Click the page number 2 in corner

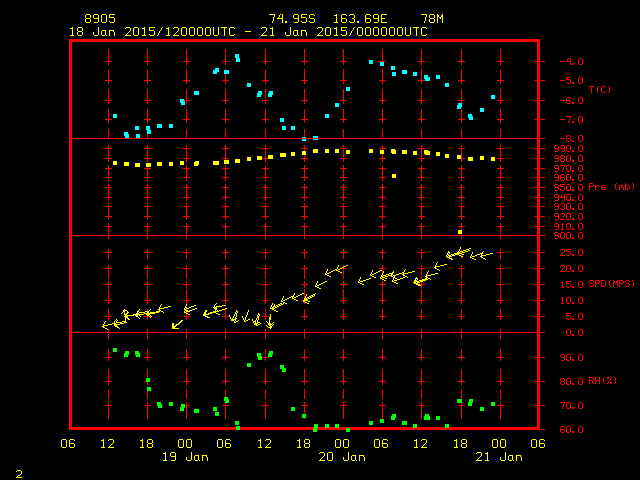[x=19, y=474]
